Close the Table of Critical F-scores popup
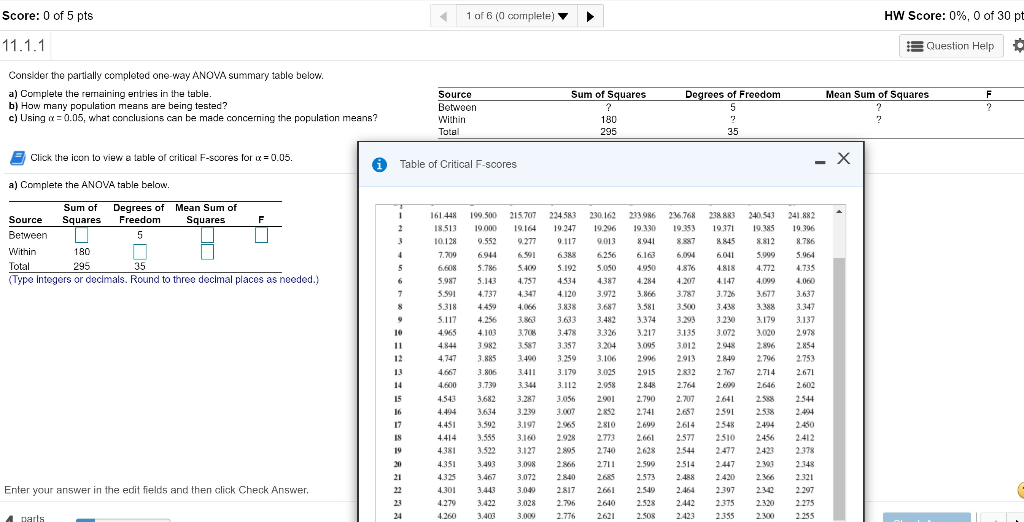The image size is (1024, 522). click(843, 159)
